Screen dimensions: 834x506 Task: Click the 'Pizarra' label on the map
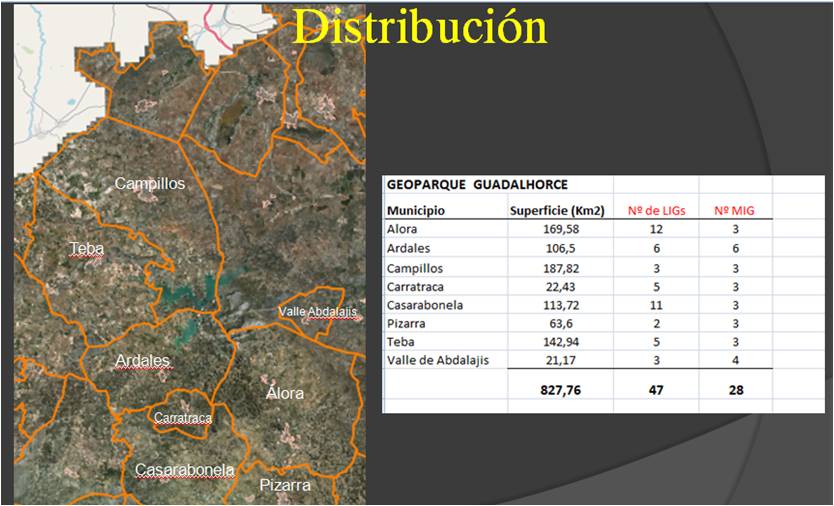(x=285, y=485)
